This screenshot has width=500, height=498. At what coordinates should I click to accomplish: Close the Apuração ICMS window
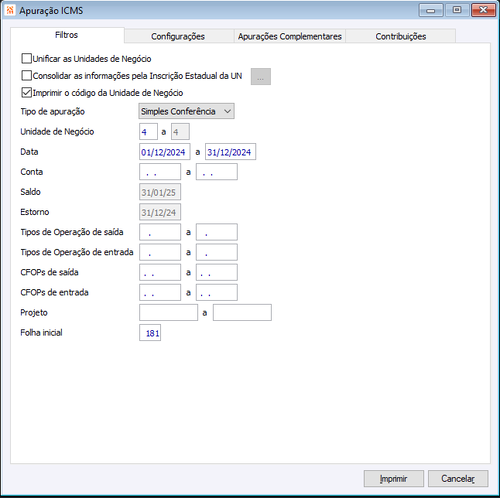click(x=483, y=10)
